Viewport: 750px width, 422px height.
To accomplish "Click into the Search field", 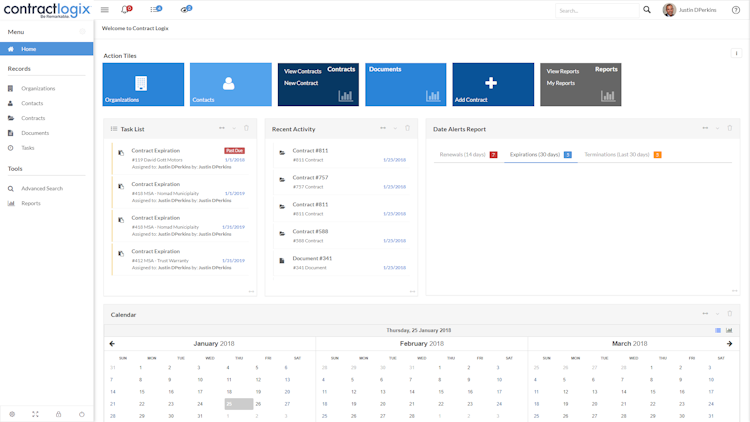I will coord(597,11).
